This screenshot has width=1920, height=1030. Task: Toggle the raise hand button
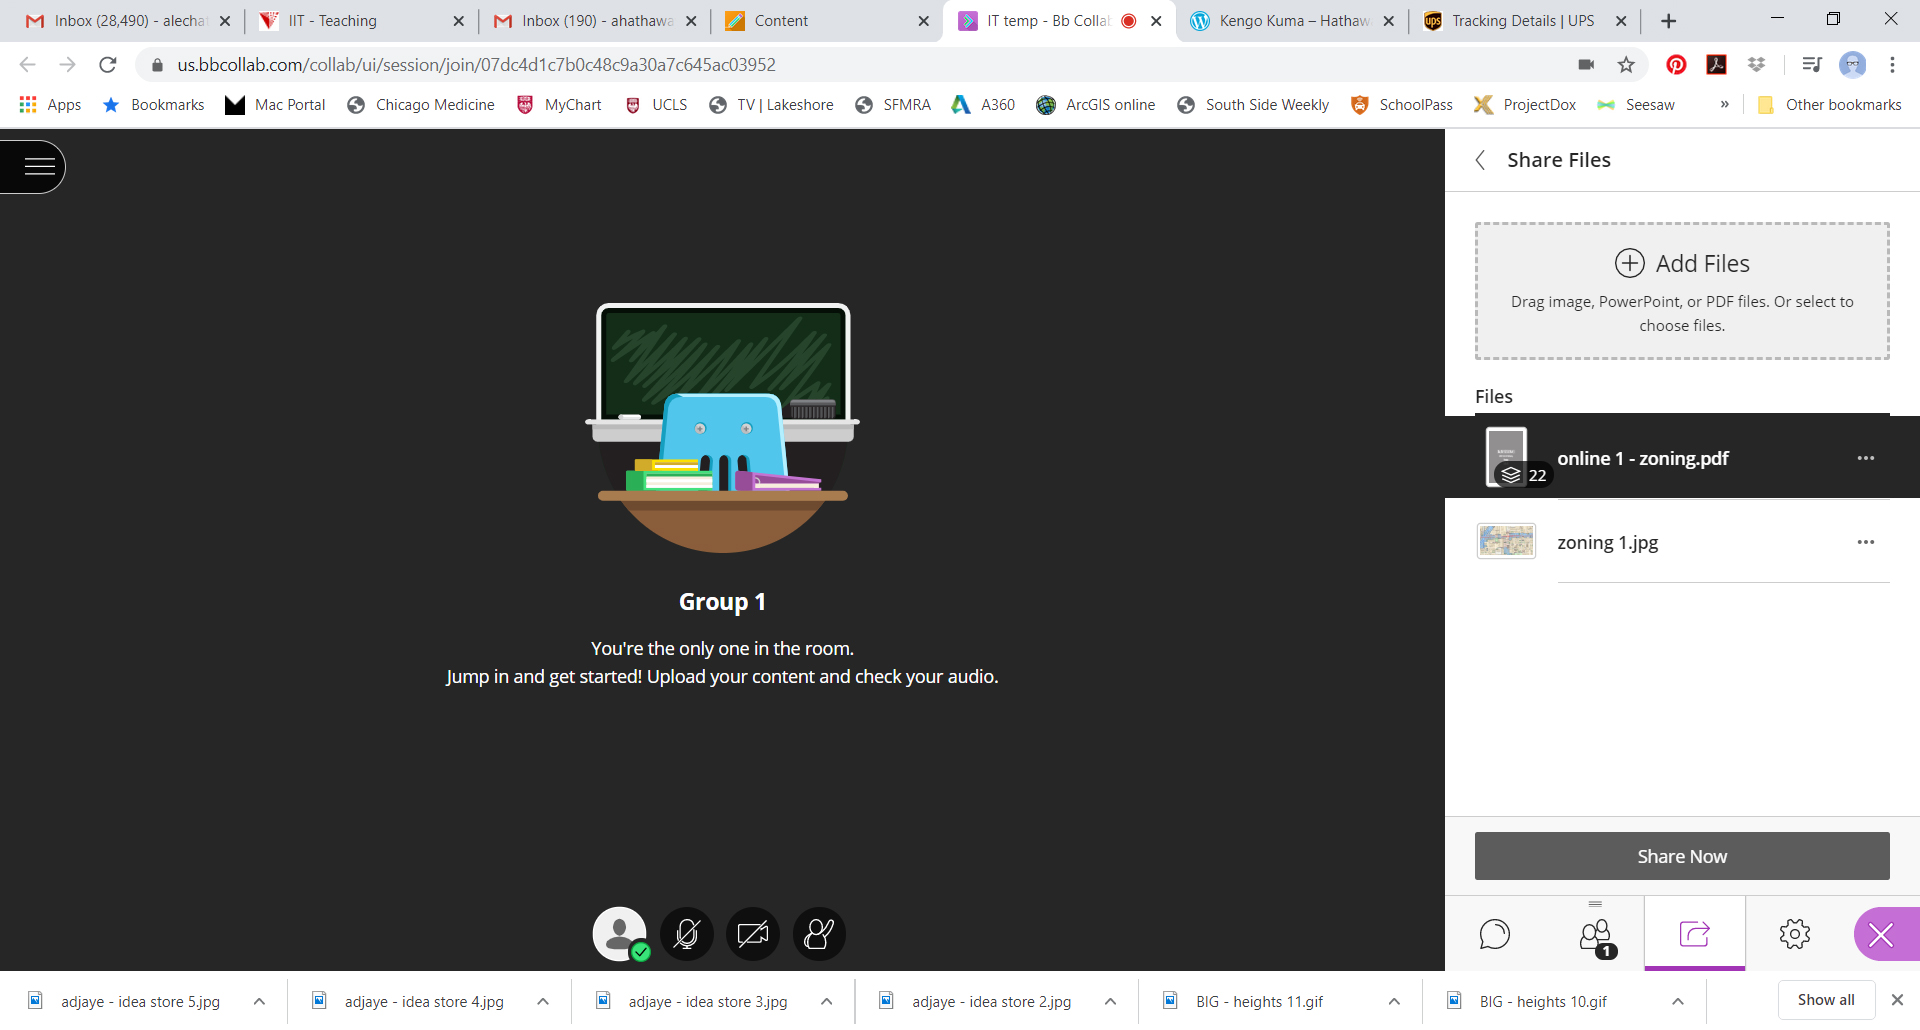(819, 934)
